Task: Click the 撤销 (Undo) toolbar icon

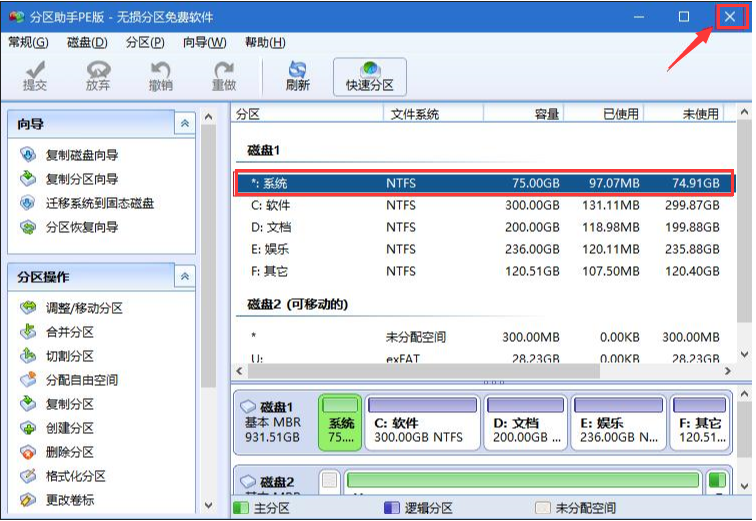Action: pos(160,76)
